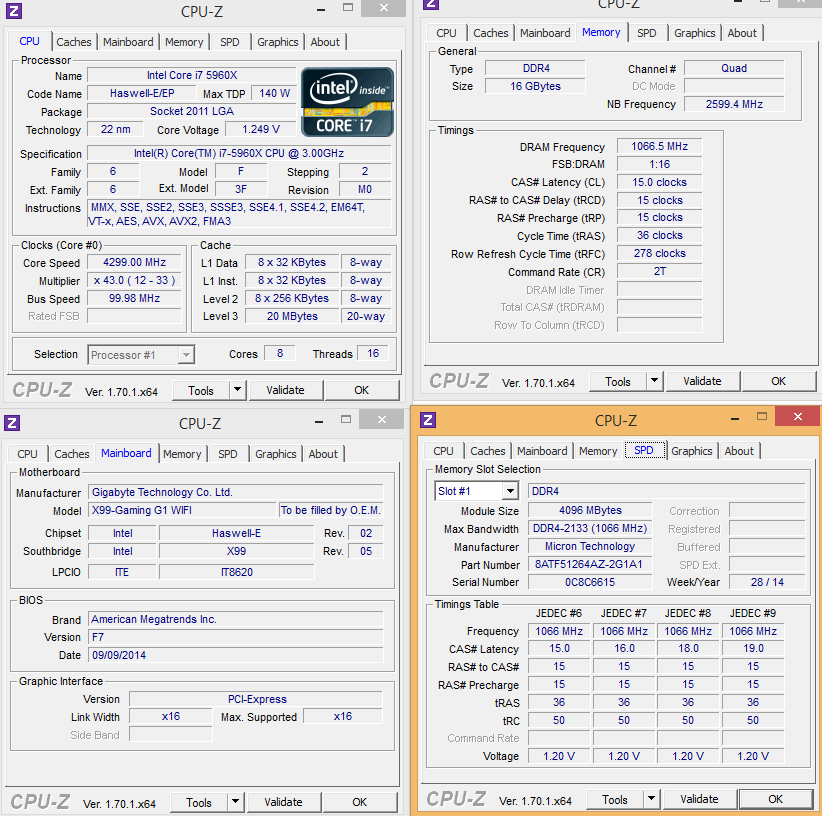The width and height of the screenshot is (822, 816).
Task: Switch to Caches tab in the CPU window
Action: click(x=74, y=42)
